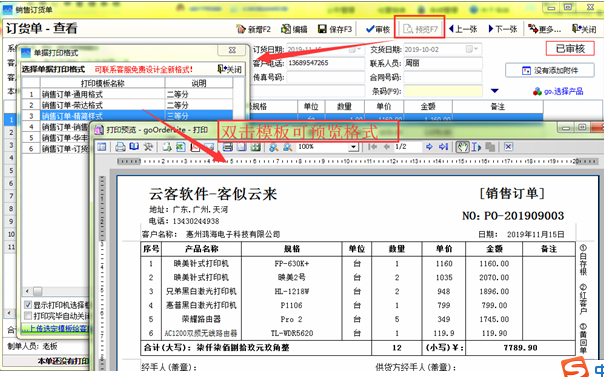Screen dimensions: 604x377
Task: Select the text selection tool
Action: pyautogui.click(x=476, y=147)
